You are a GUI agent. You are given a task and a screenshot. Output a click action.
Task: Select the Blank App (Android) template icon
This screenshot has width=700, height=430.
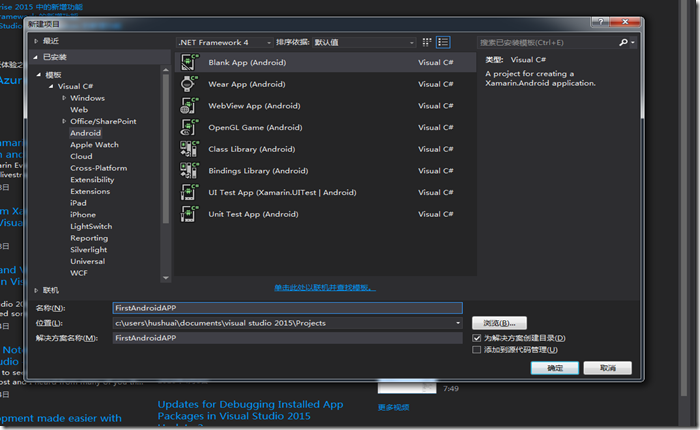(x=189, y=63)
